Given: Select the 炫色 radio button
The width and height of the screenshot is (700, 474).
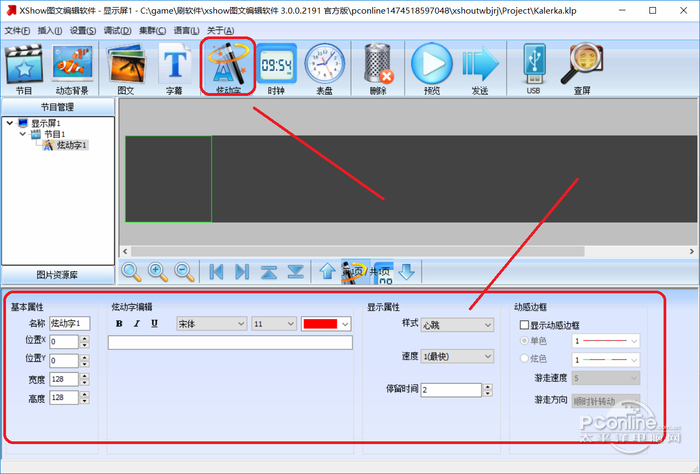Looking at the screenshot, I should point(525,358).
